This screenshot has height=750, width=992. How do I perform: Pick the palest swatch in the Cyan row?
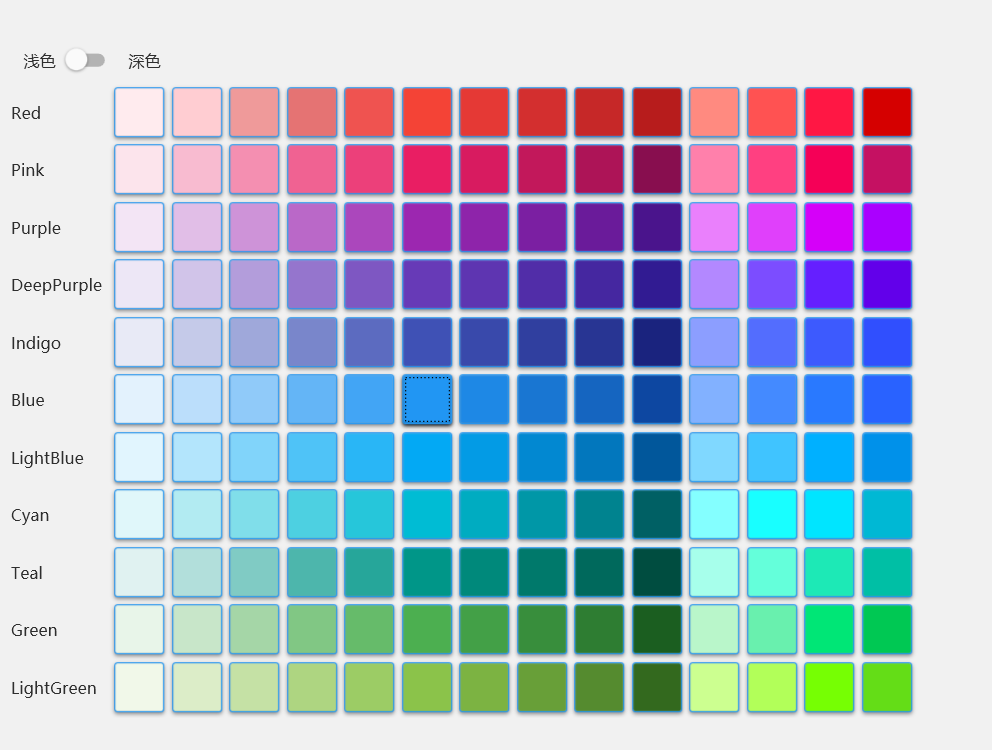(139, 515)
